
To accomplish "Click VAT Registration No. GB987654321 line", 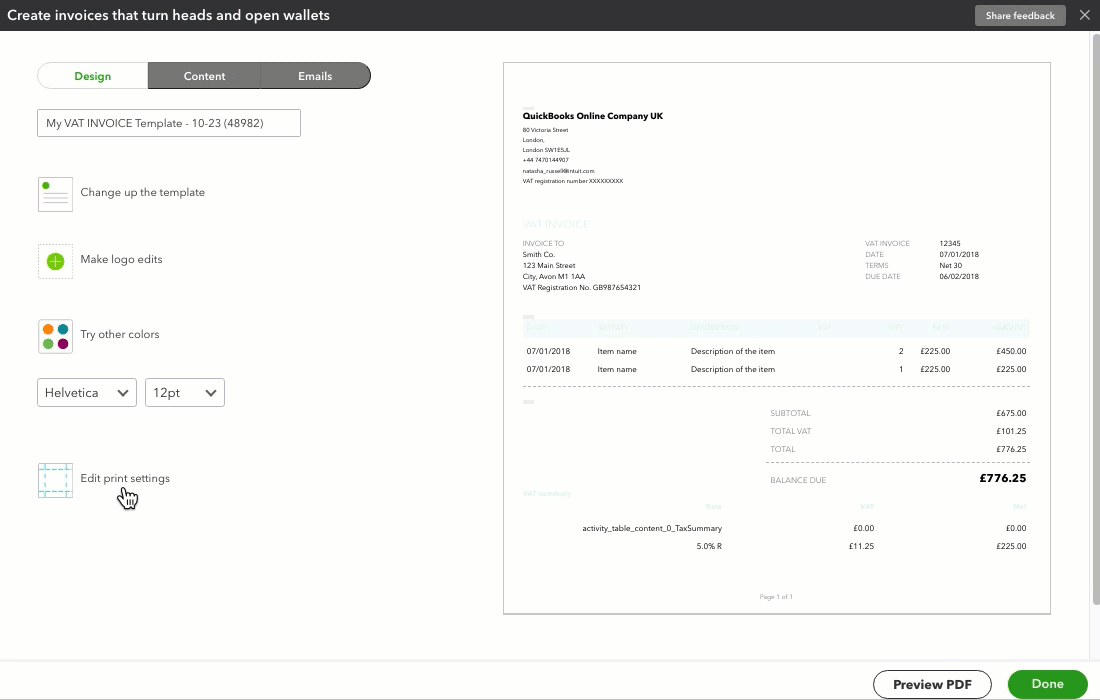I will pyautogui.click(x=582, y=288).
